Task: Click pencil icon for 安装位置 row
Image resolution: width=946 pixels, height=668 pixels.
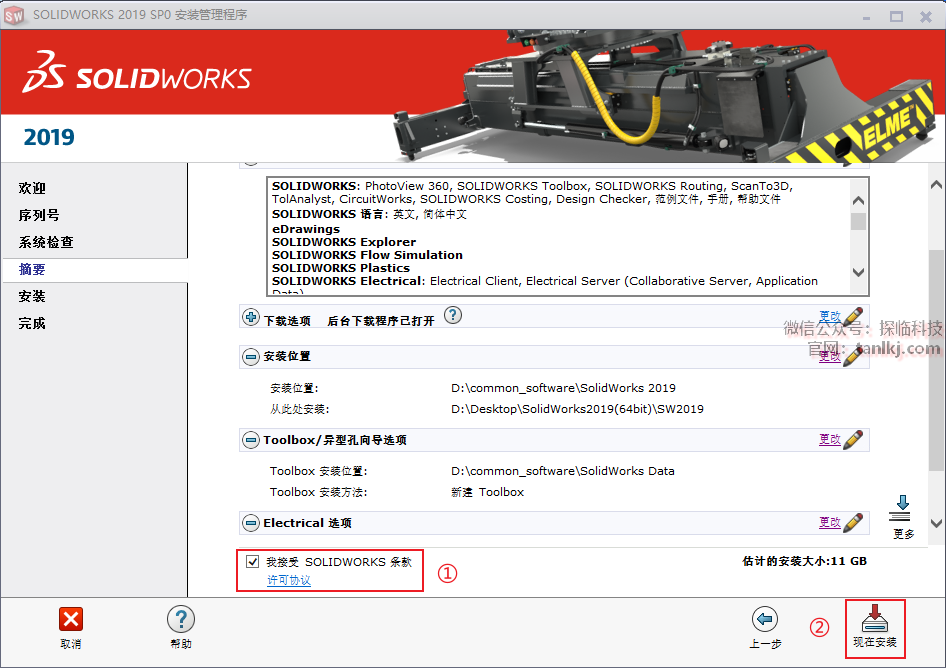Action: (x=853, y=357)
